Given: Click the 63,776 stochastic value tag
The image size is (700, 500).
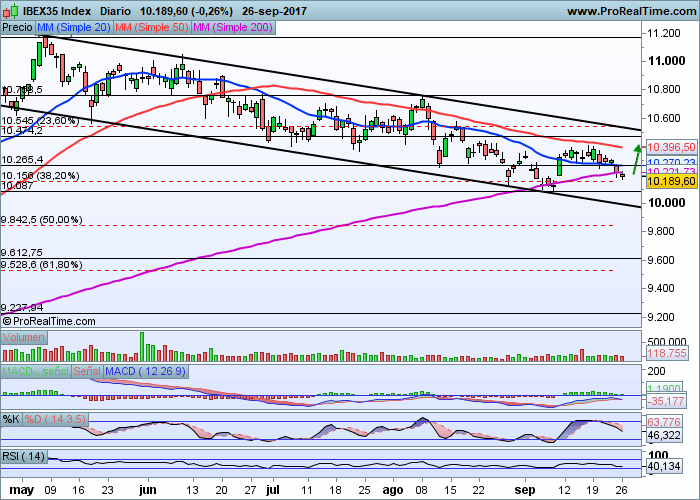Looking at the screenshot, I should pyautogui.click(x=665, y=422).
